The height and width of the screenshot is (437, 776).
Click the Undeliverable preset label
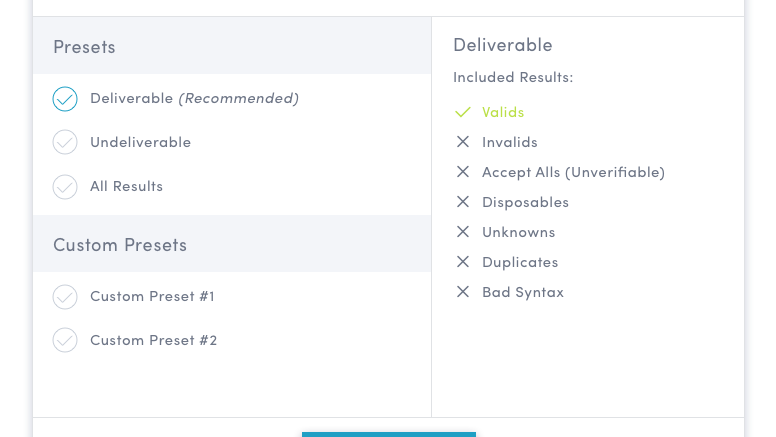coord(140,142)
